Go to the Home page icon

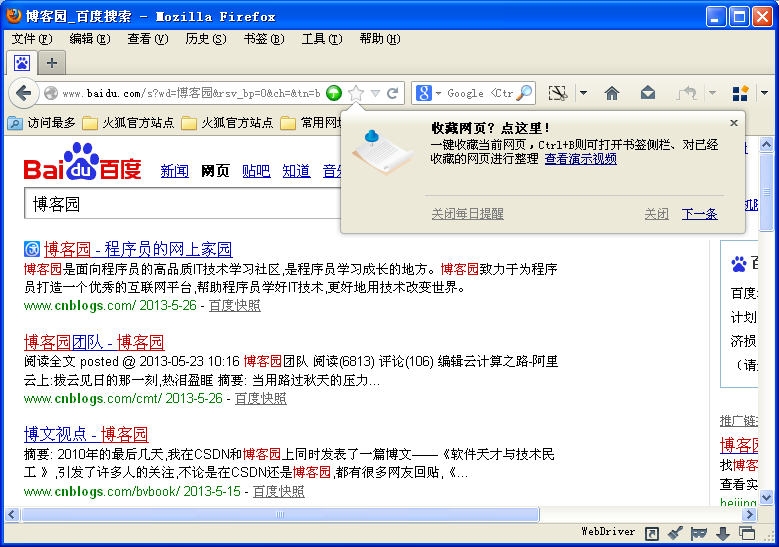point(612,93)
